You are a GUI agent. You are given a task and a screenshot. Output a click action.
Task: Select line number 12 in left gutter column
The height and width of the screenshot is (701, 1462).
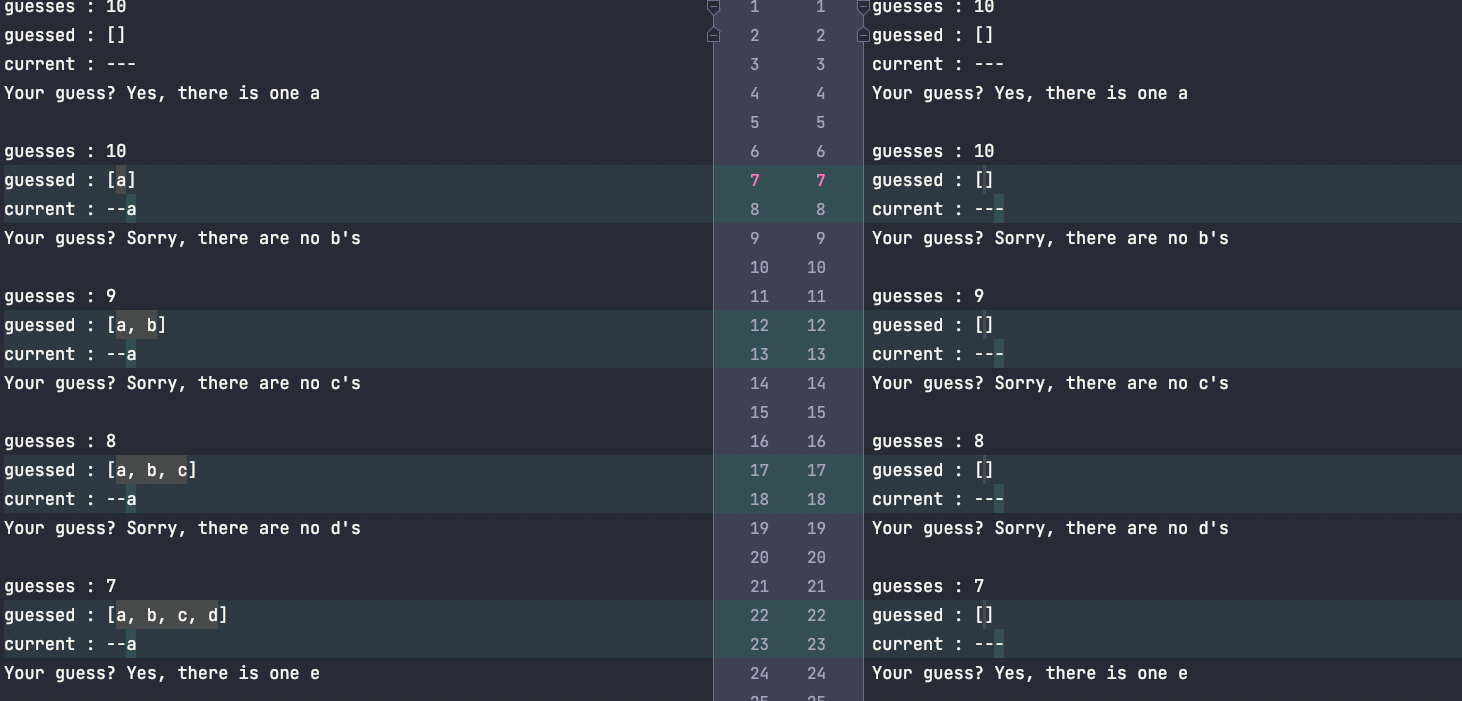pyautogui.click(x=759, y=325)
